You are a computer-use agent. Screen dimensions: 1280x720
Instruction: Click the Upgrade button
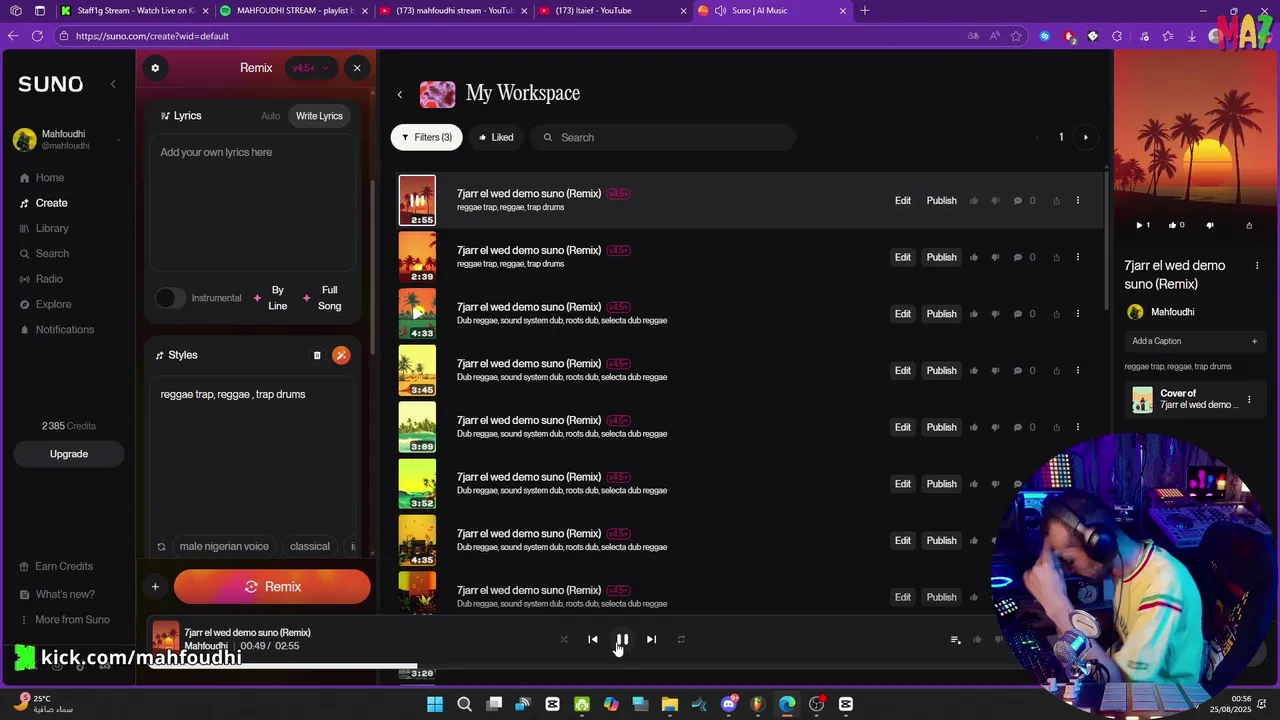[69, 454]
